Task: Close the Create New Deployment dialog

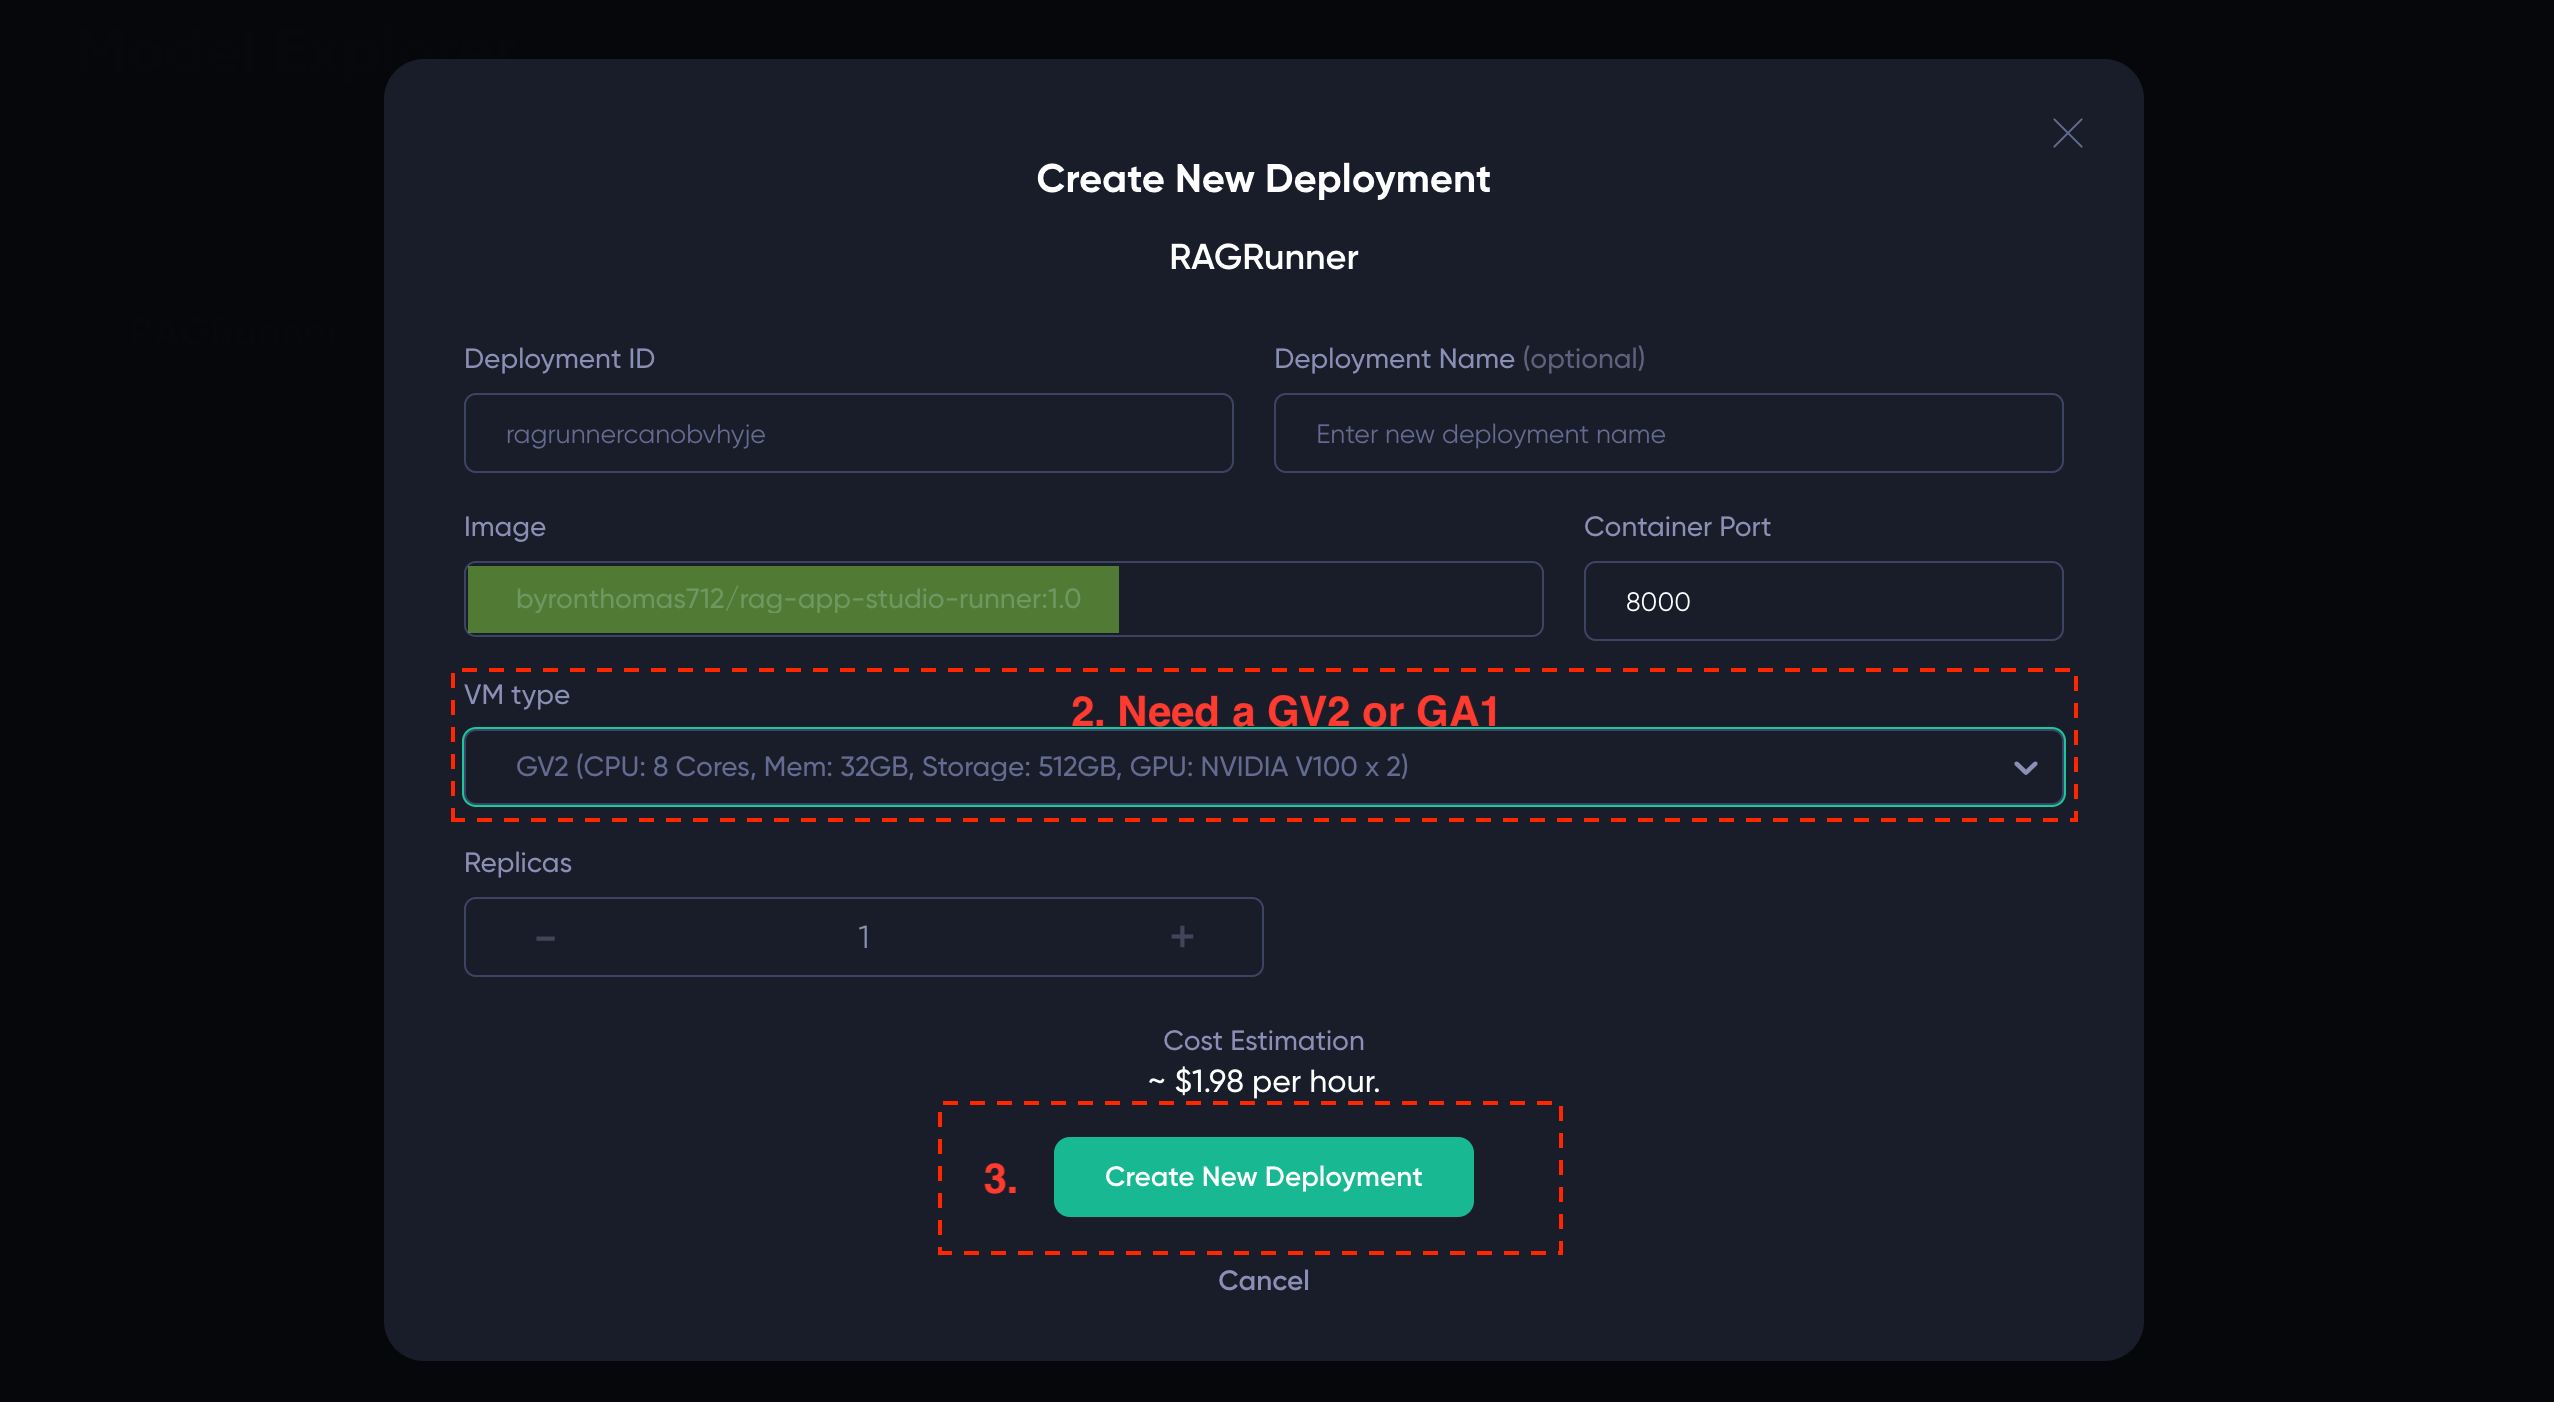Action: pos(2067,133)
